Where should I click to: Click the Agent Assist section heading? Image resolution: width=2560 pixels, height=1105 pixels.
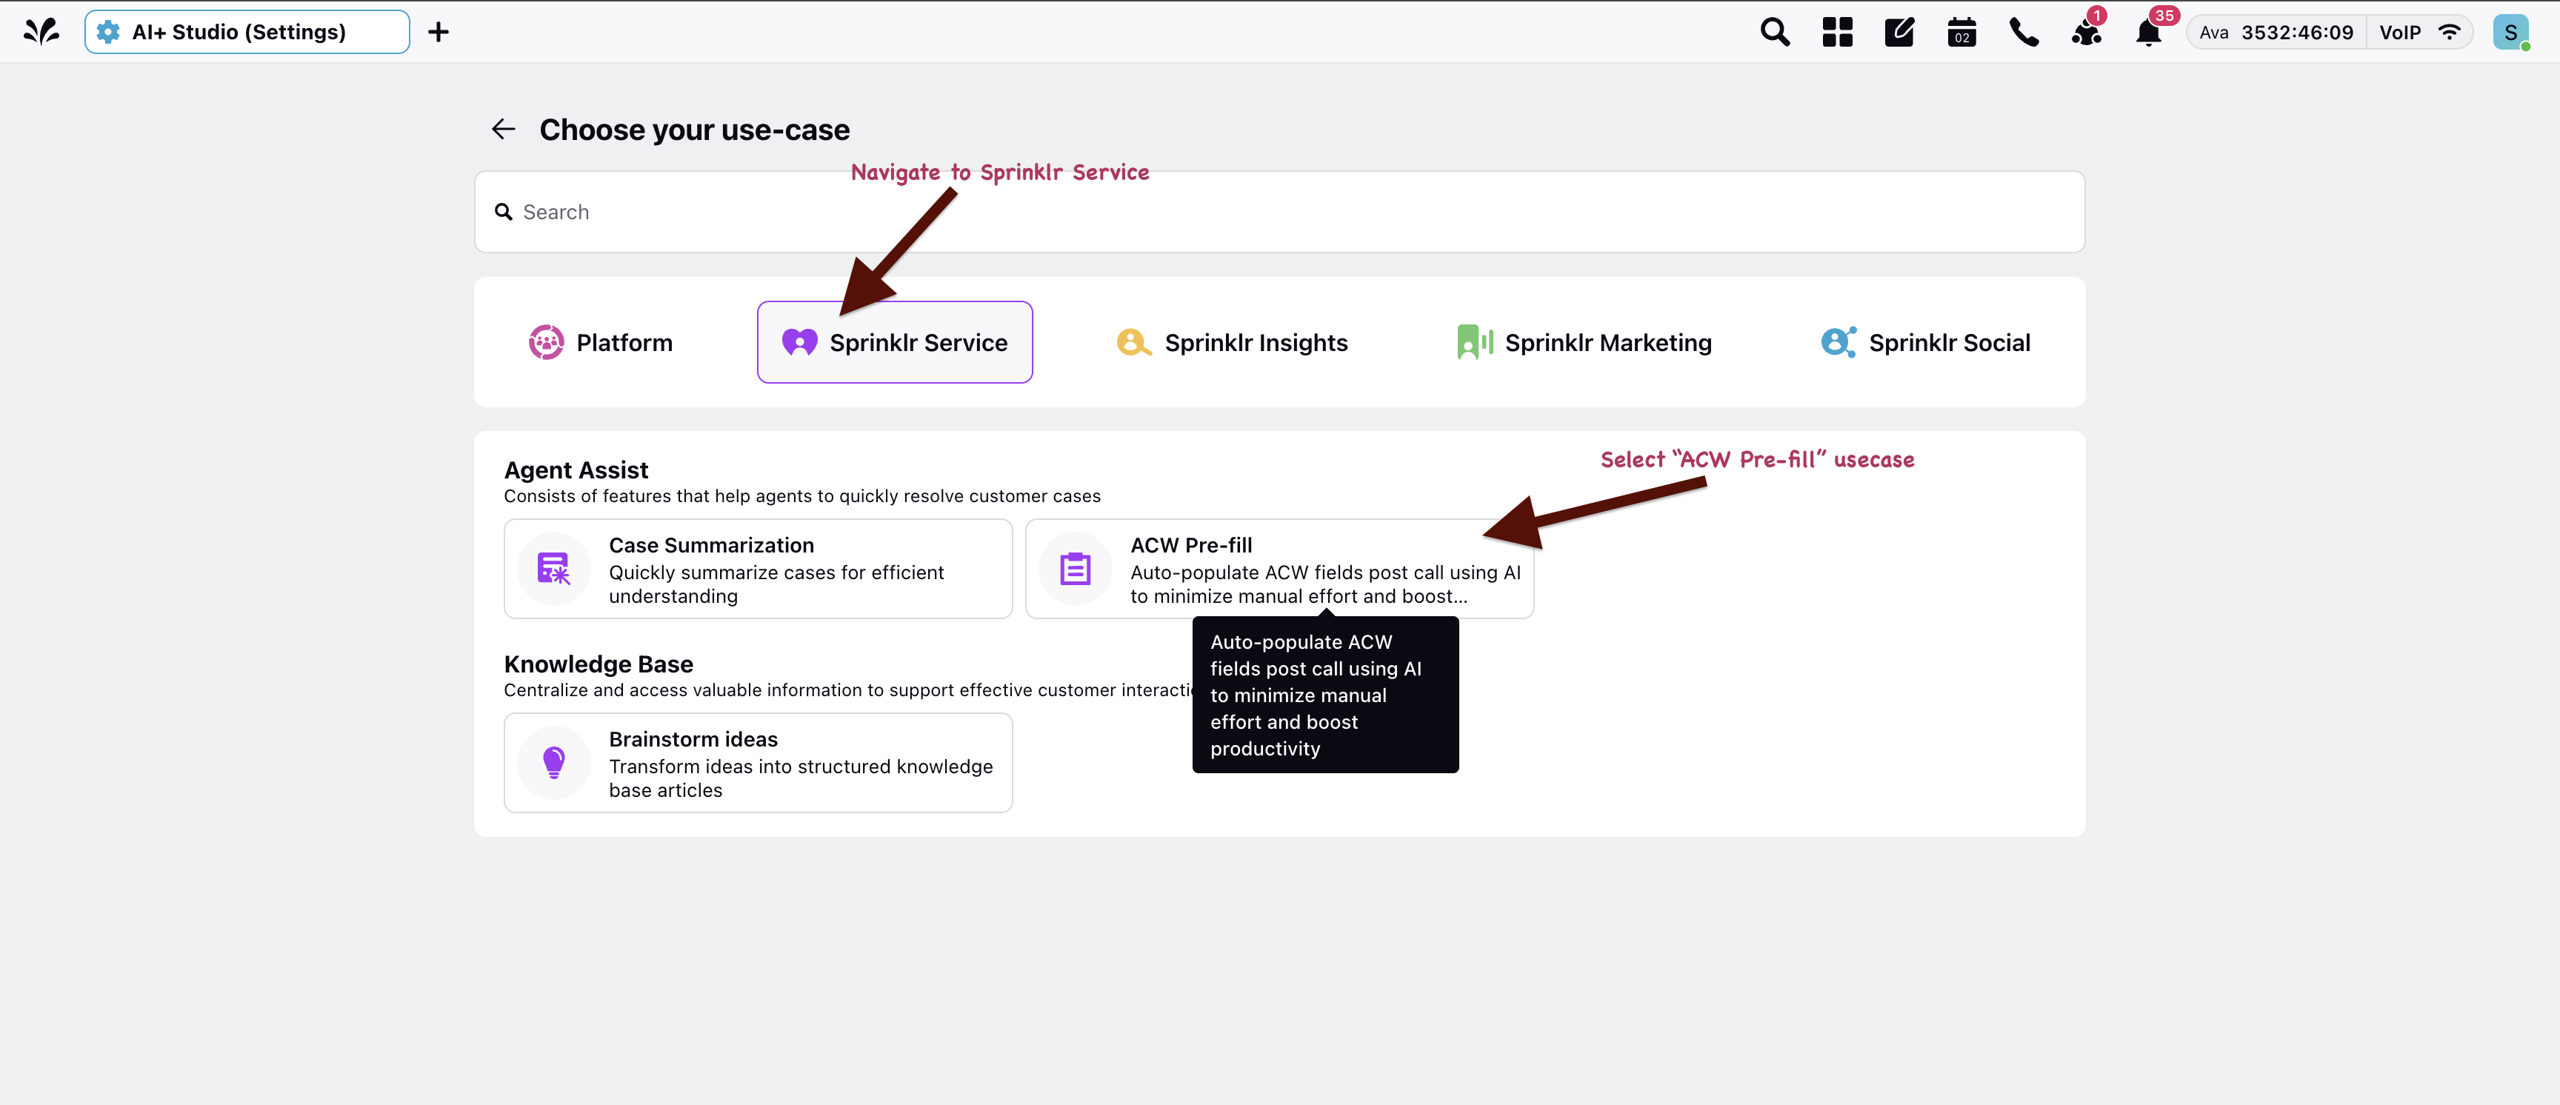576,470
